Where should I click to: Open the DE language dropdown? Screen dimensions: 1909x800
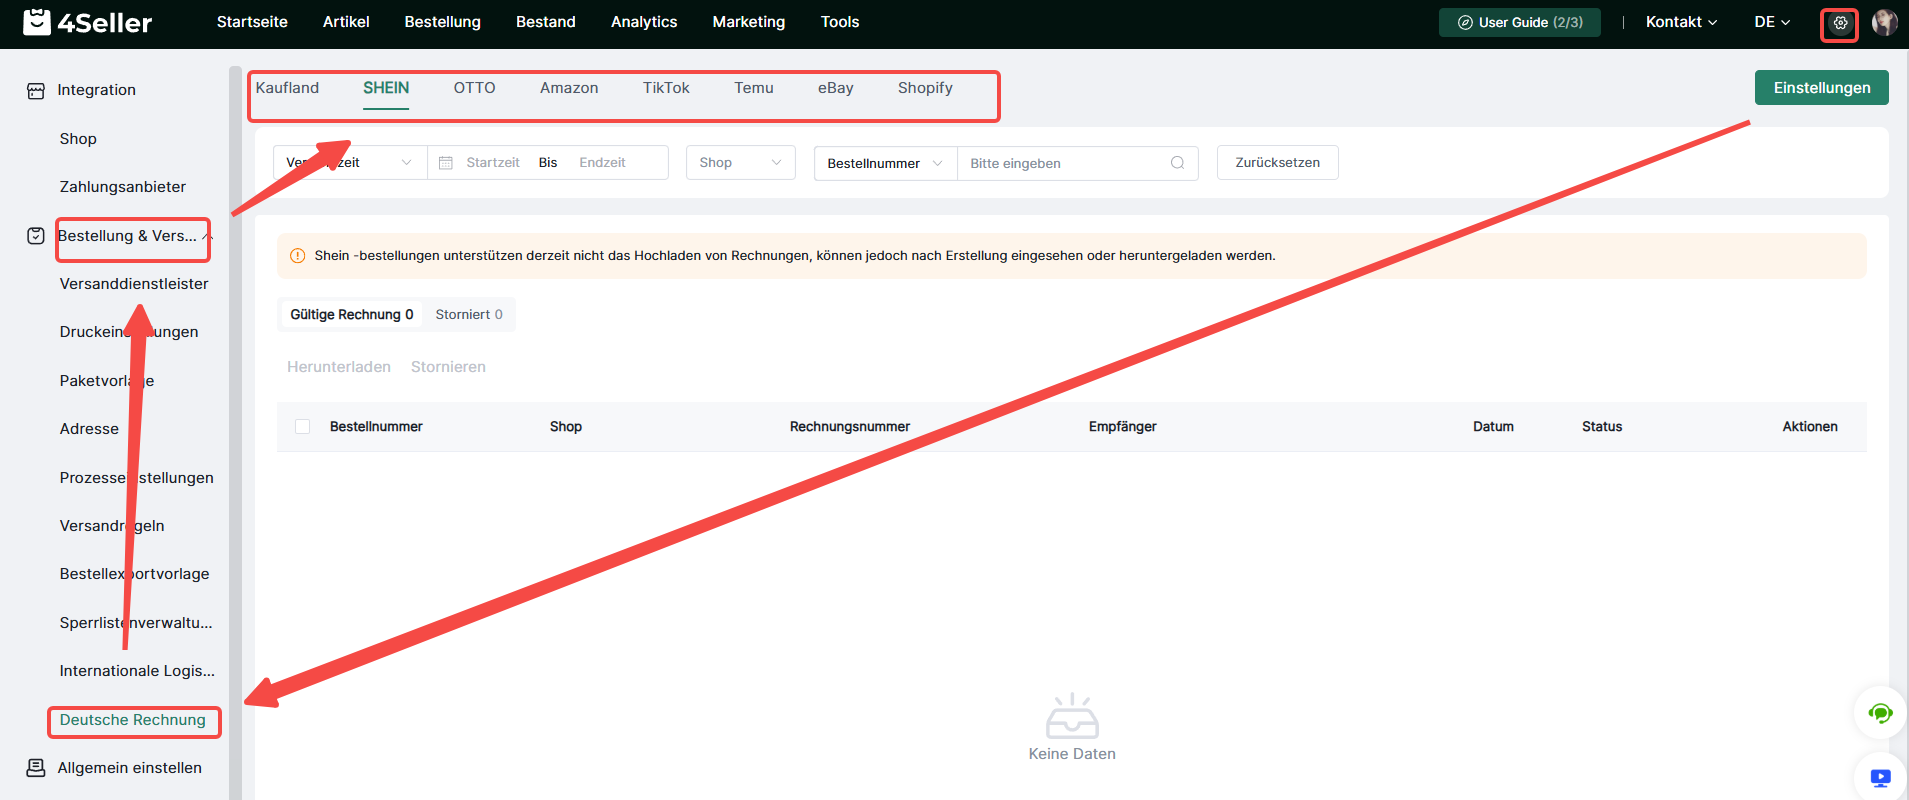1772,22
